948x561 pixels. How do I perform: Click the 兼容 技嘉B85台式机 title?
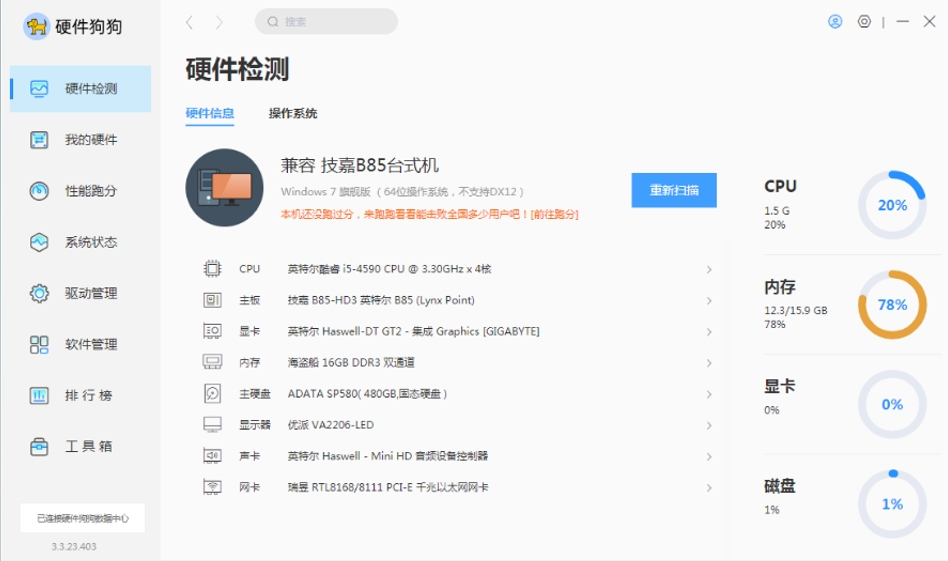pyautogui.click(x=360, y=166)
